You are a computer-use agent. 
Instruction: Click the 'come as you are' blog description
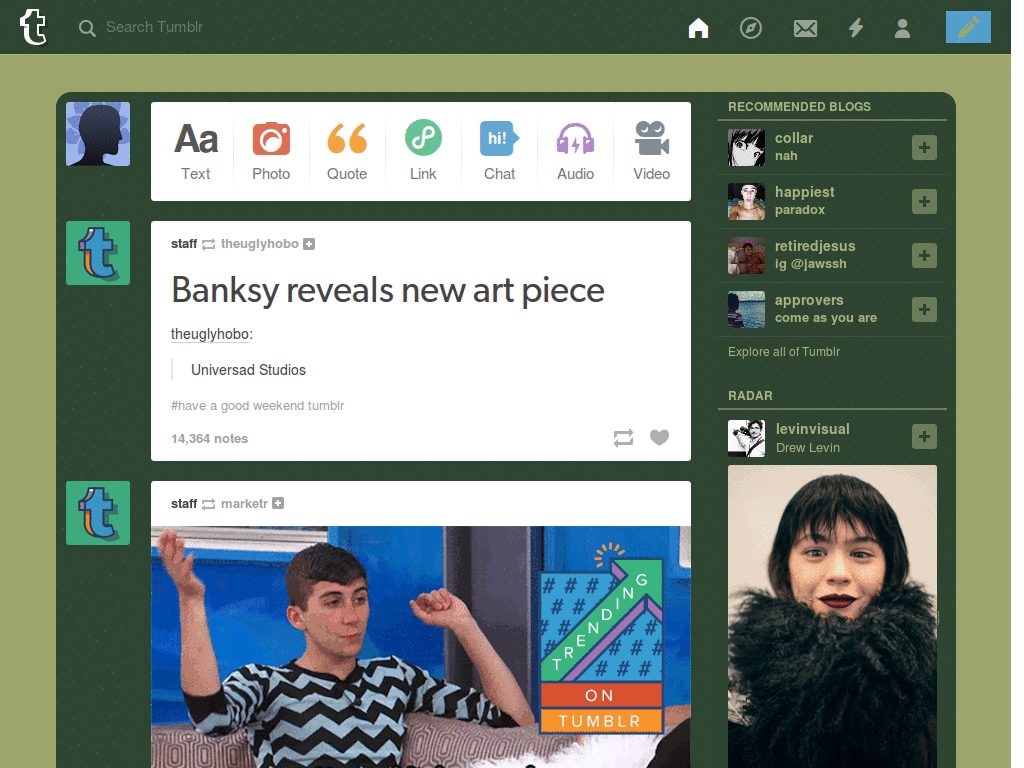pyautogui.click(x=825, y=318)
